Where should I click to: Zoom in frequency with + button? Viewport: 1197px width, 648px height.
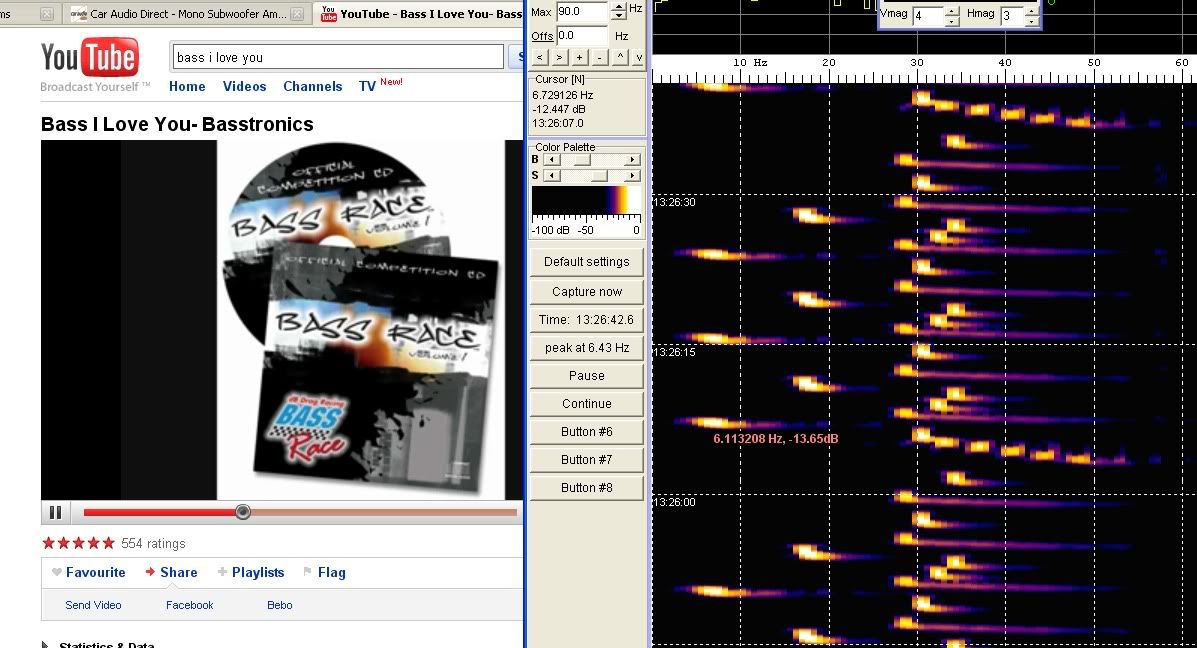point(579,57)
